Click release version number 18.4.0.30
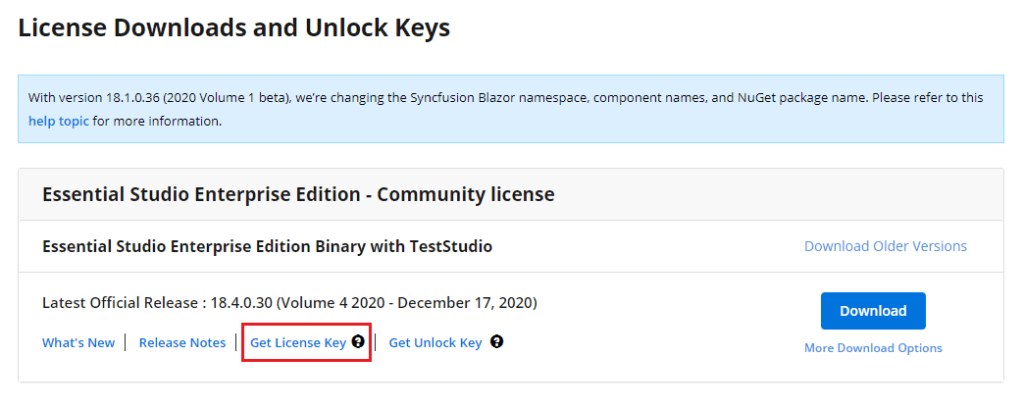 tap(240, 303)
